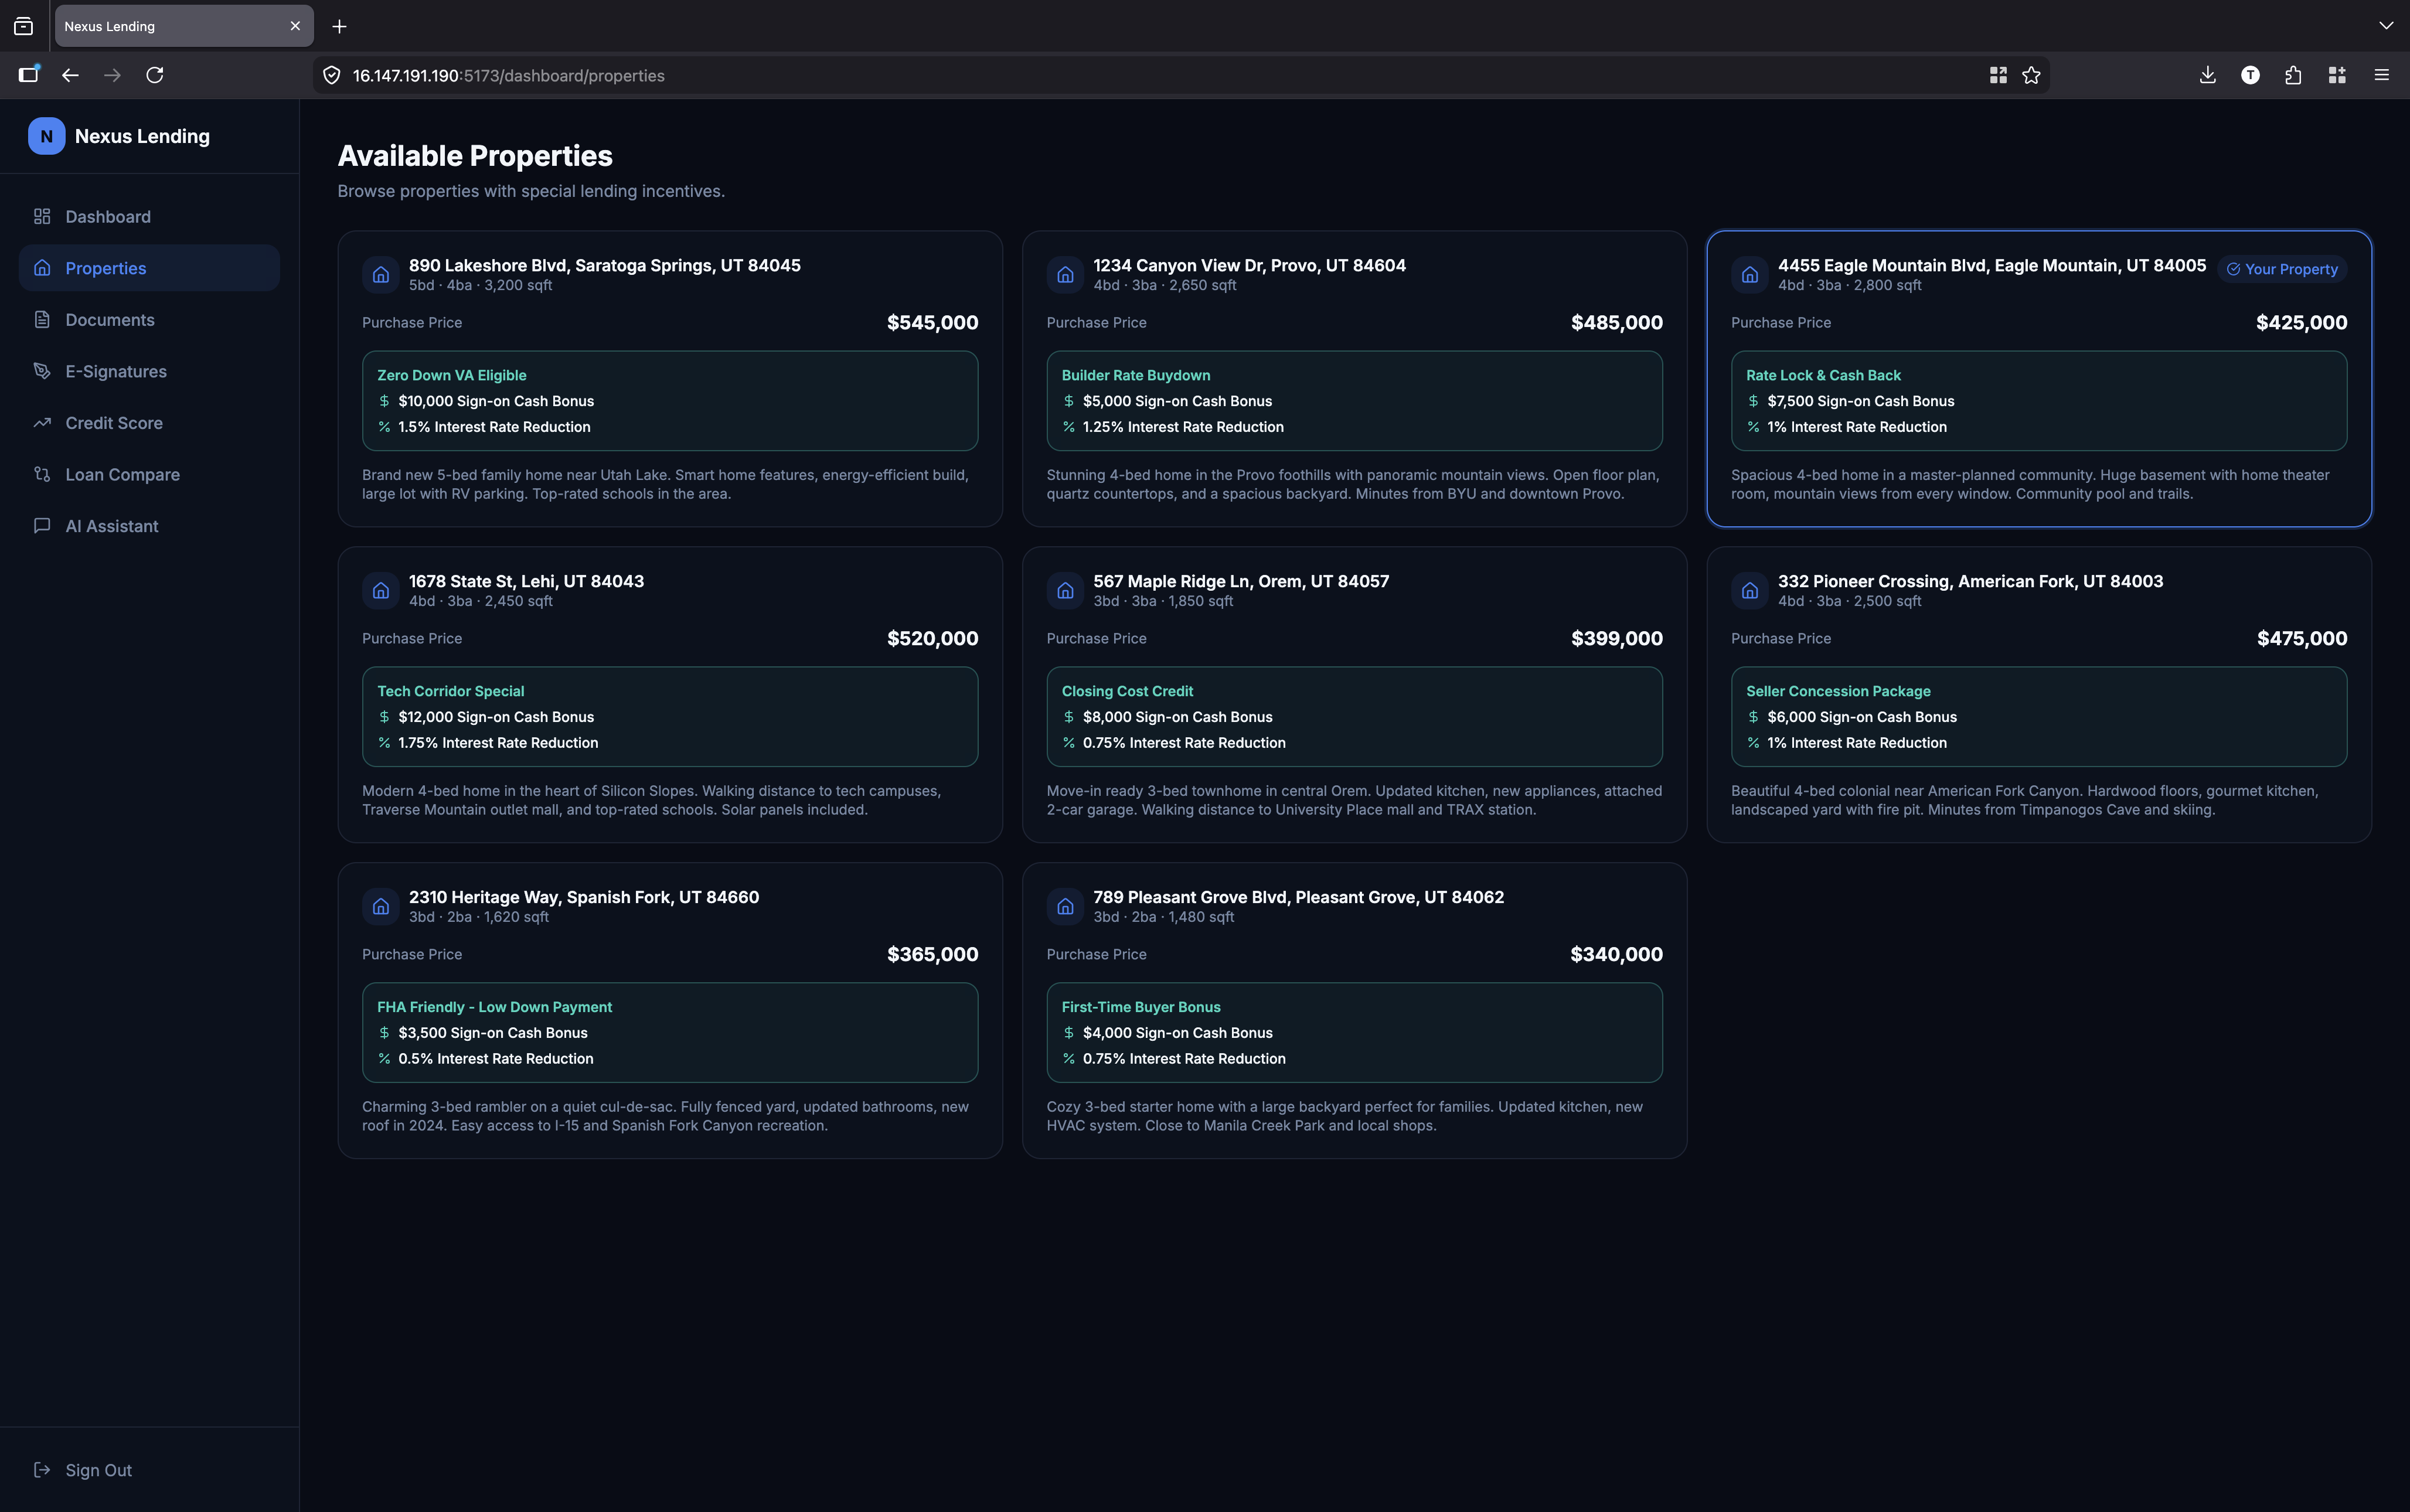Screen dimensions: 2410x1512
Task: Click the AI Assistant chat icon
Action: [42, 526]
